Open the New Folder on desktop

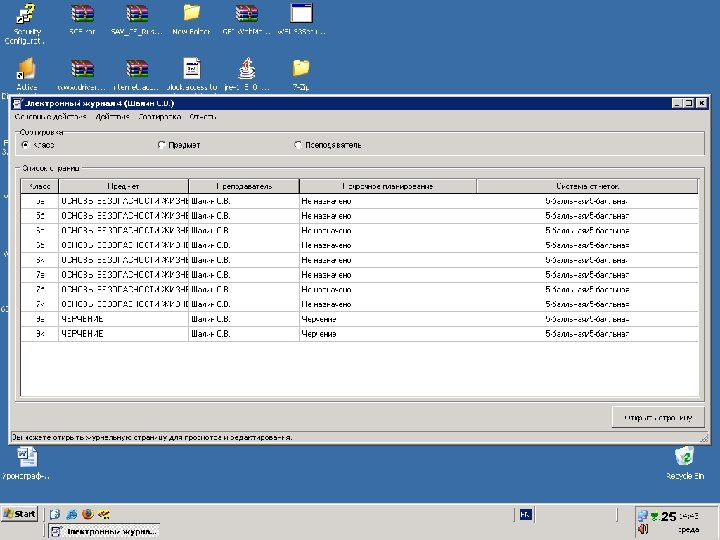191,19
